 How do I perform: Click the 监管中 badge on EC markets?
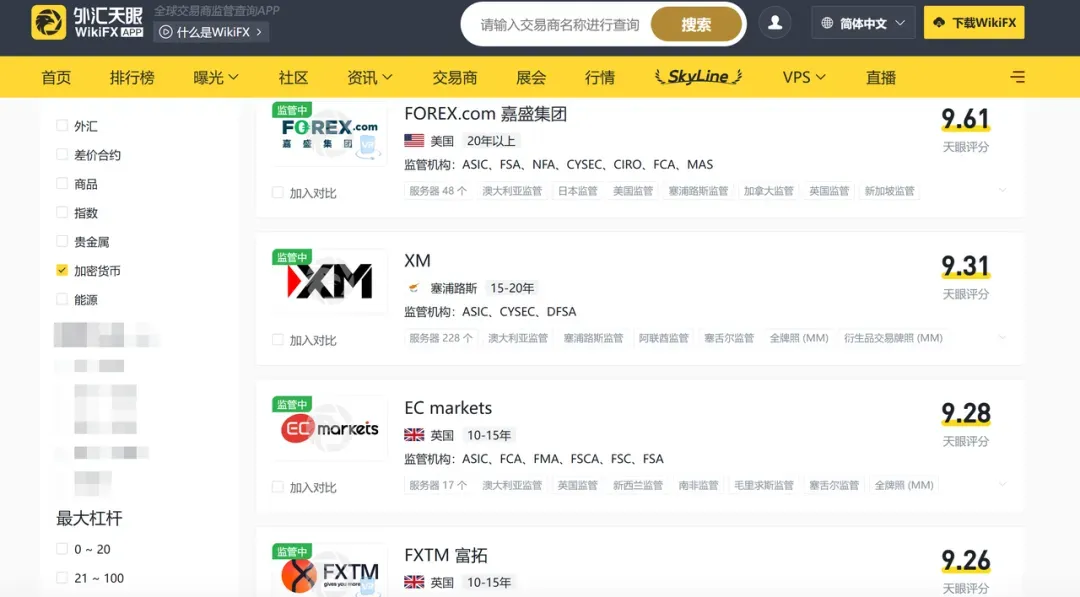292,404
